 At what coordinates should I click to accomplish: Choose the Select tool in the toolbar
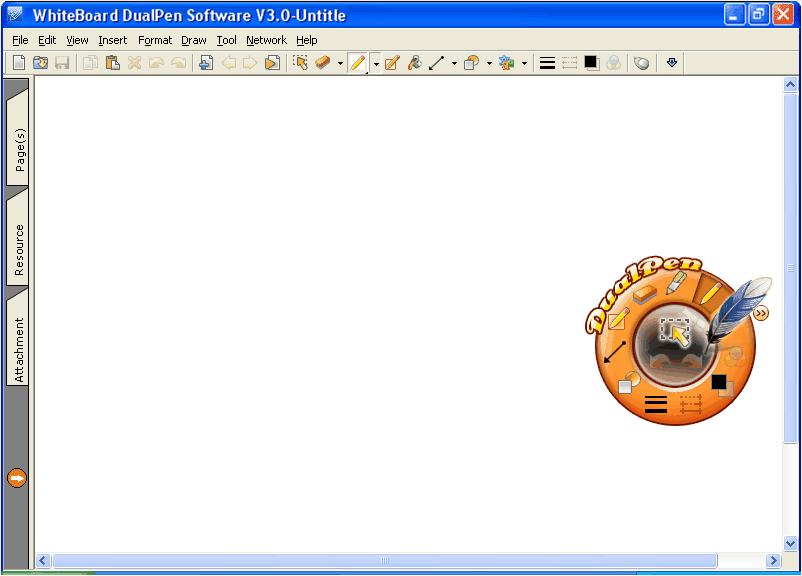pyautogui.click(x=301, y=63)
